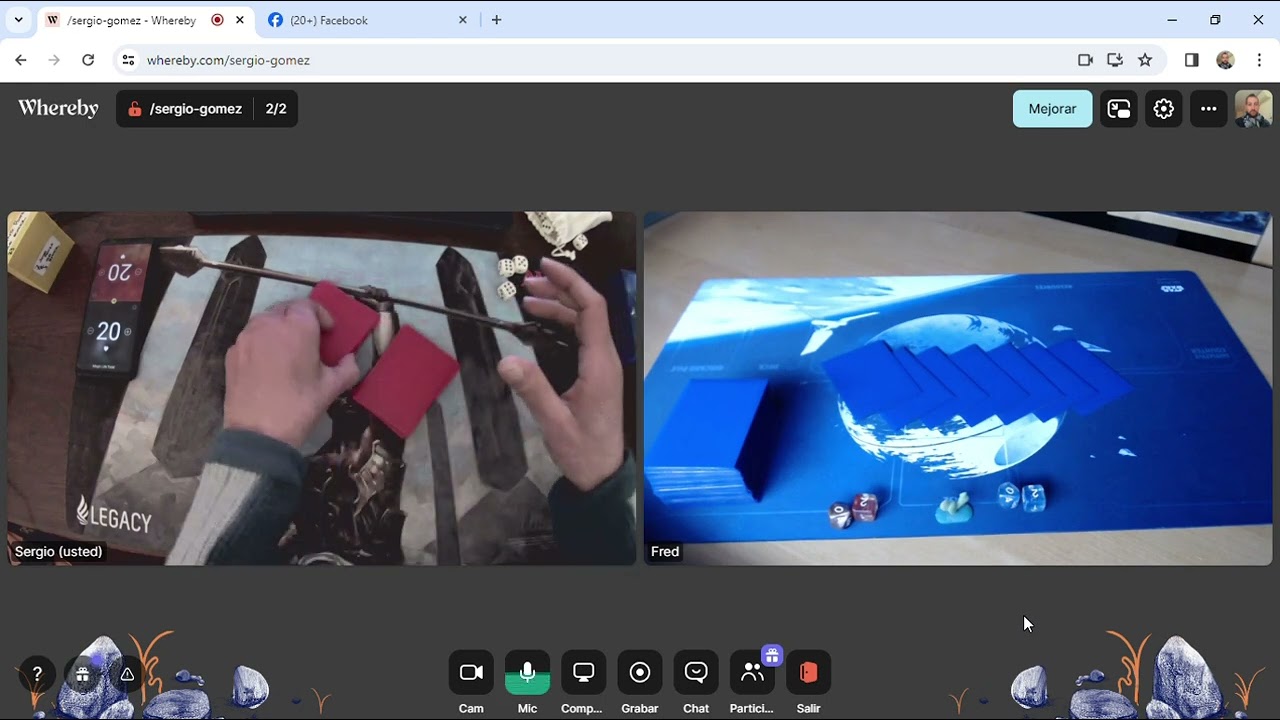
Task: View site information icon in address bar
Action: [128, 60]
